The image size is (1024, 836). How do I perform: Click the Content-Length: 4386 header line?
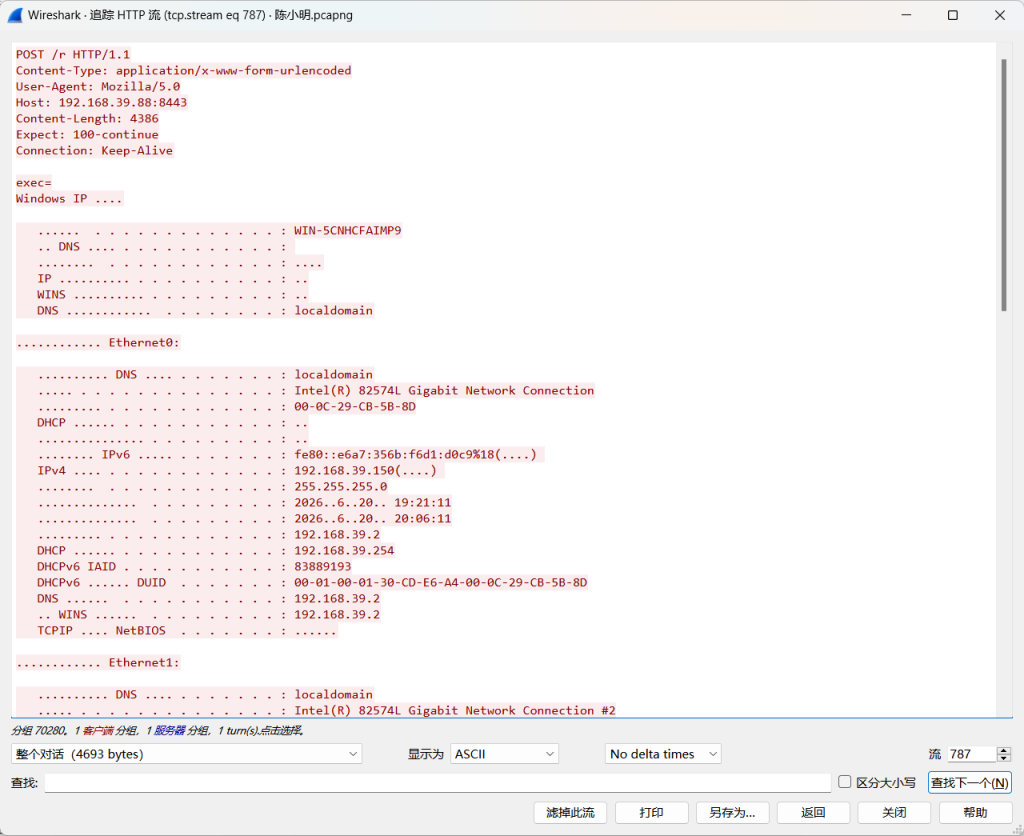(x=87, y=118)
